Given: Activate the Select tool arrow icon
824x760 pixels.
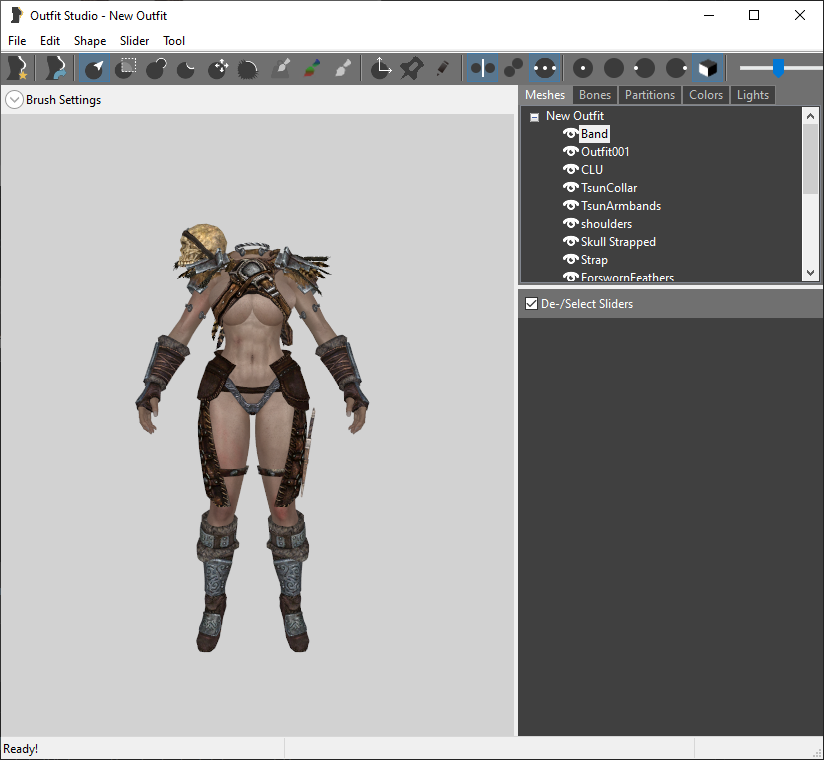Looking at the screenshot, I should point(95,68).
